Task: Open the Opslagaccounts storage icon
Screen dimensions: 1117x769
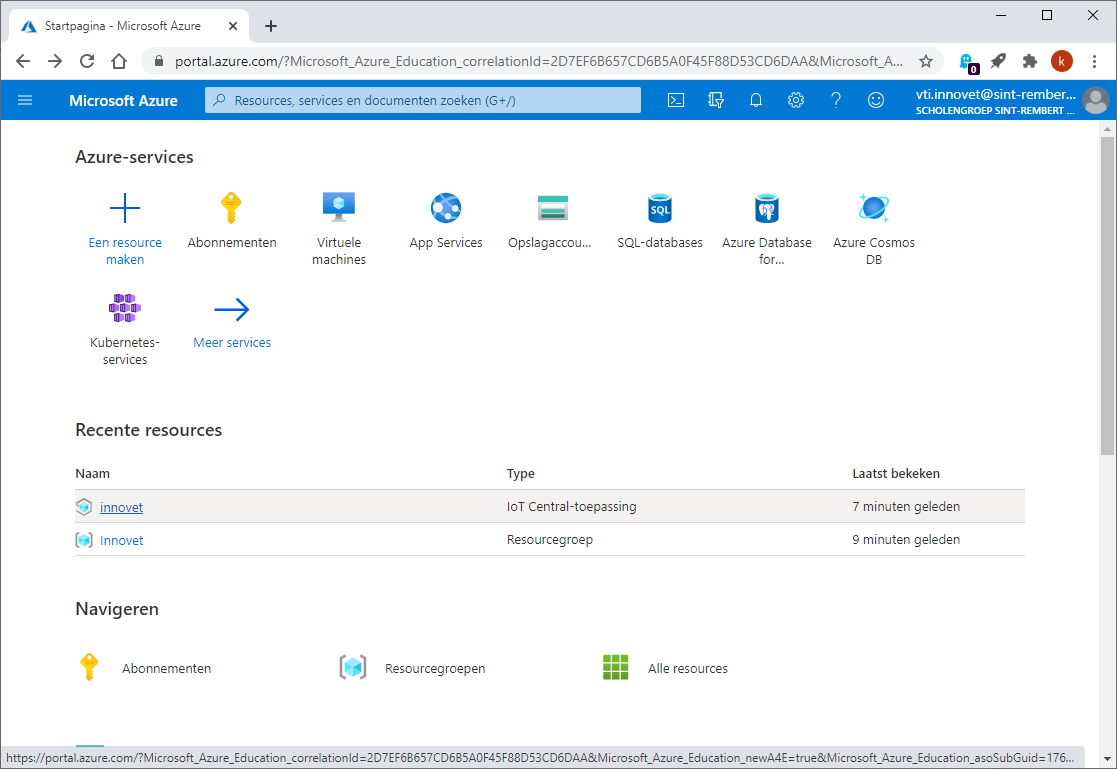Action: click(x=553, y=208)
